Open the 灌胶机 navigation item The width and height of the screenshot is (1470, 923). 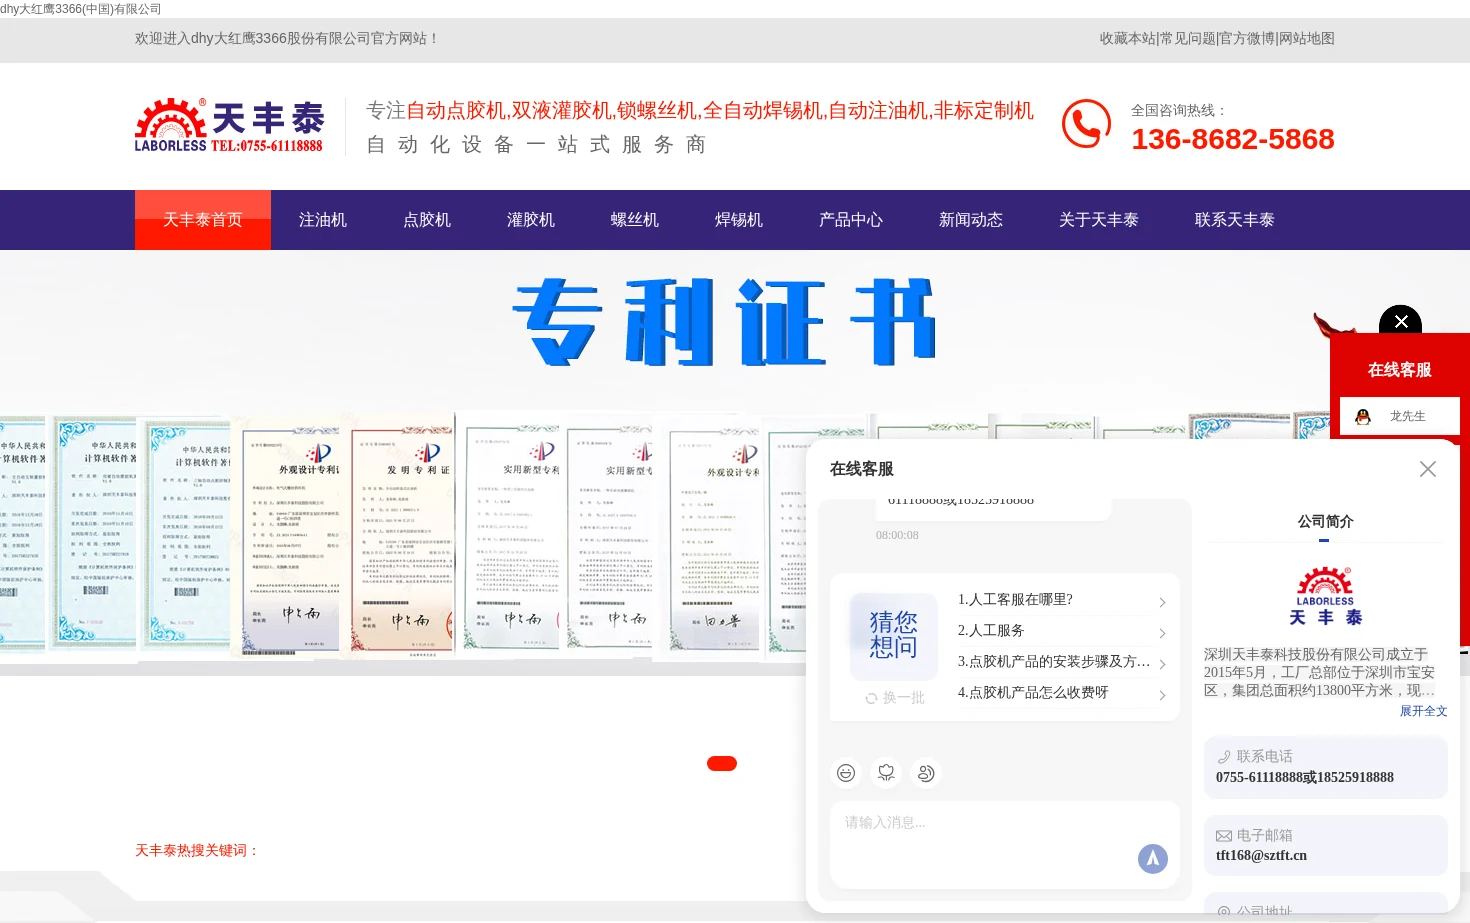click(x=531, y=220)
